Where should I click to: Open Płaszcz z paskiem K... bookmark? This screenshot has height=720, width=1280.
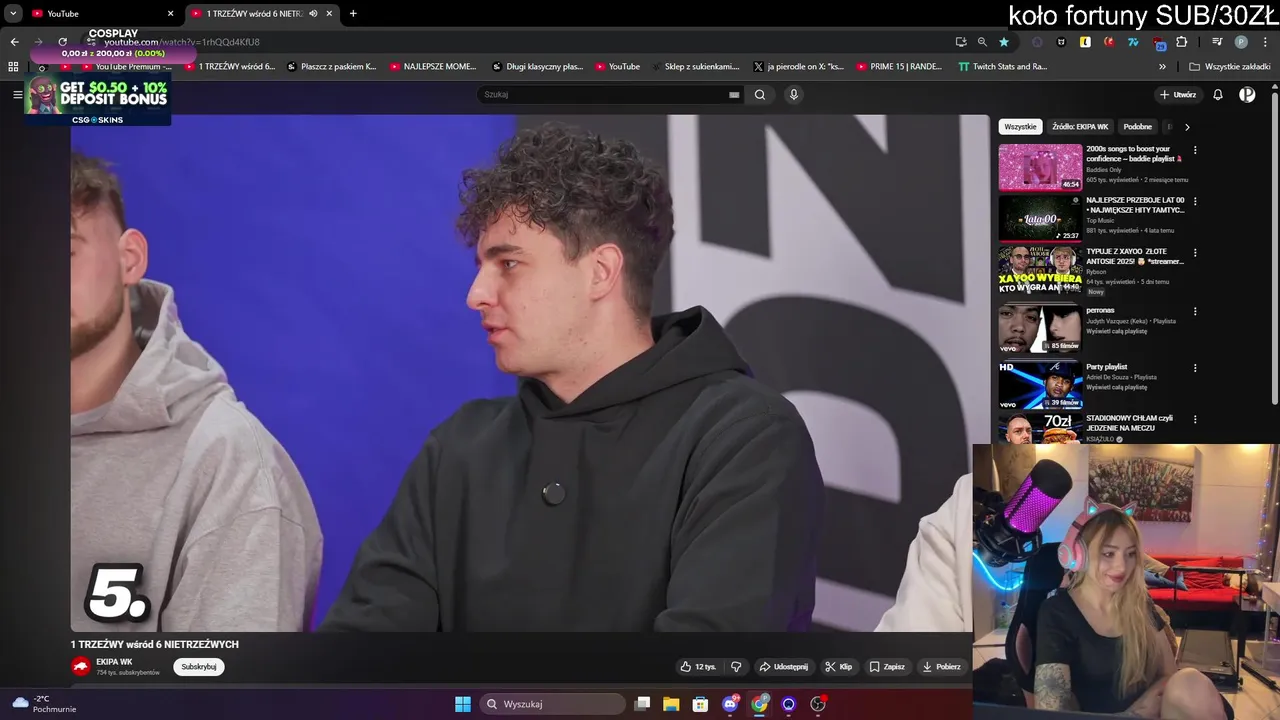331,67
